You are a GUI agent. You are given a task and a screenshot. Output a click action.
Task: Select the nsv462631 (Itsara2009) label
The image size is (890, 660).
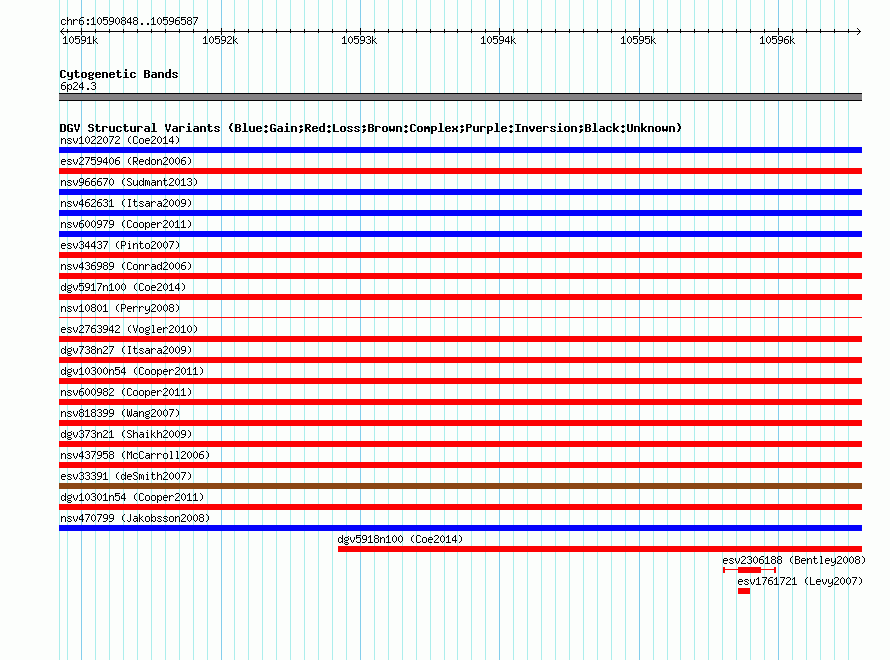126,203
